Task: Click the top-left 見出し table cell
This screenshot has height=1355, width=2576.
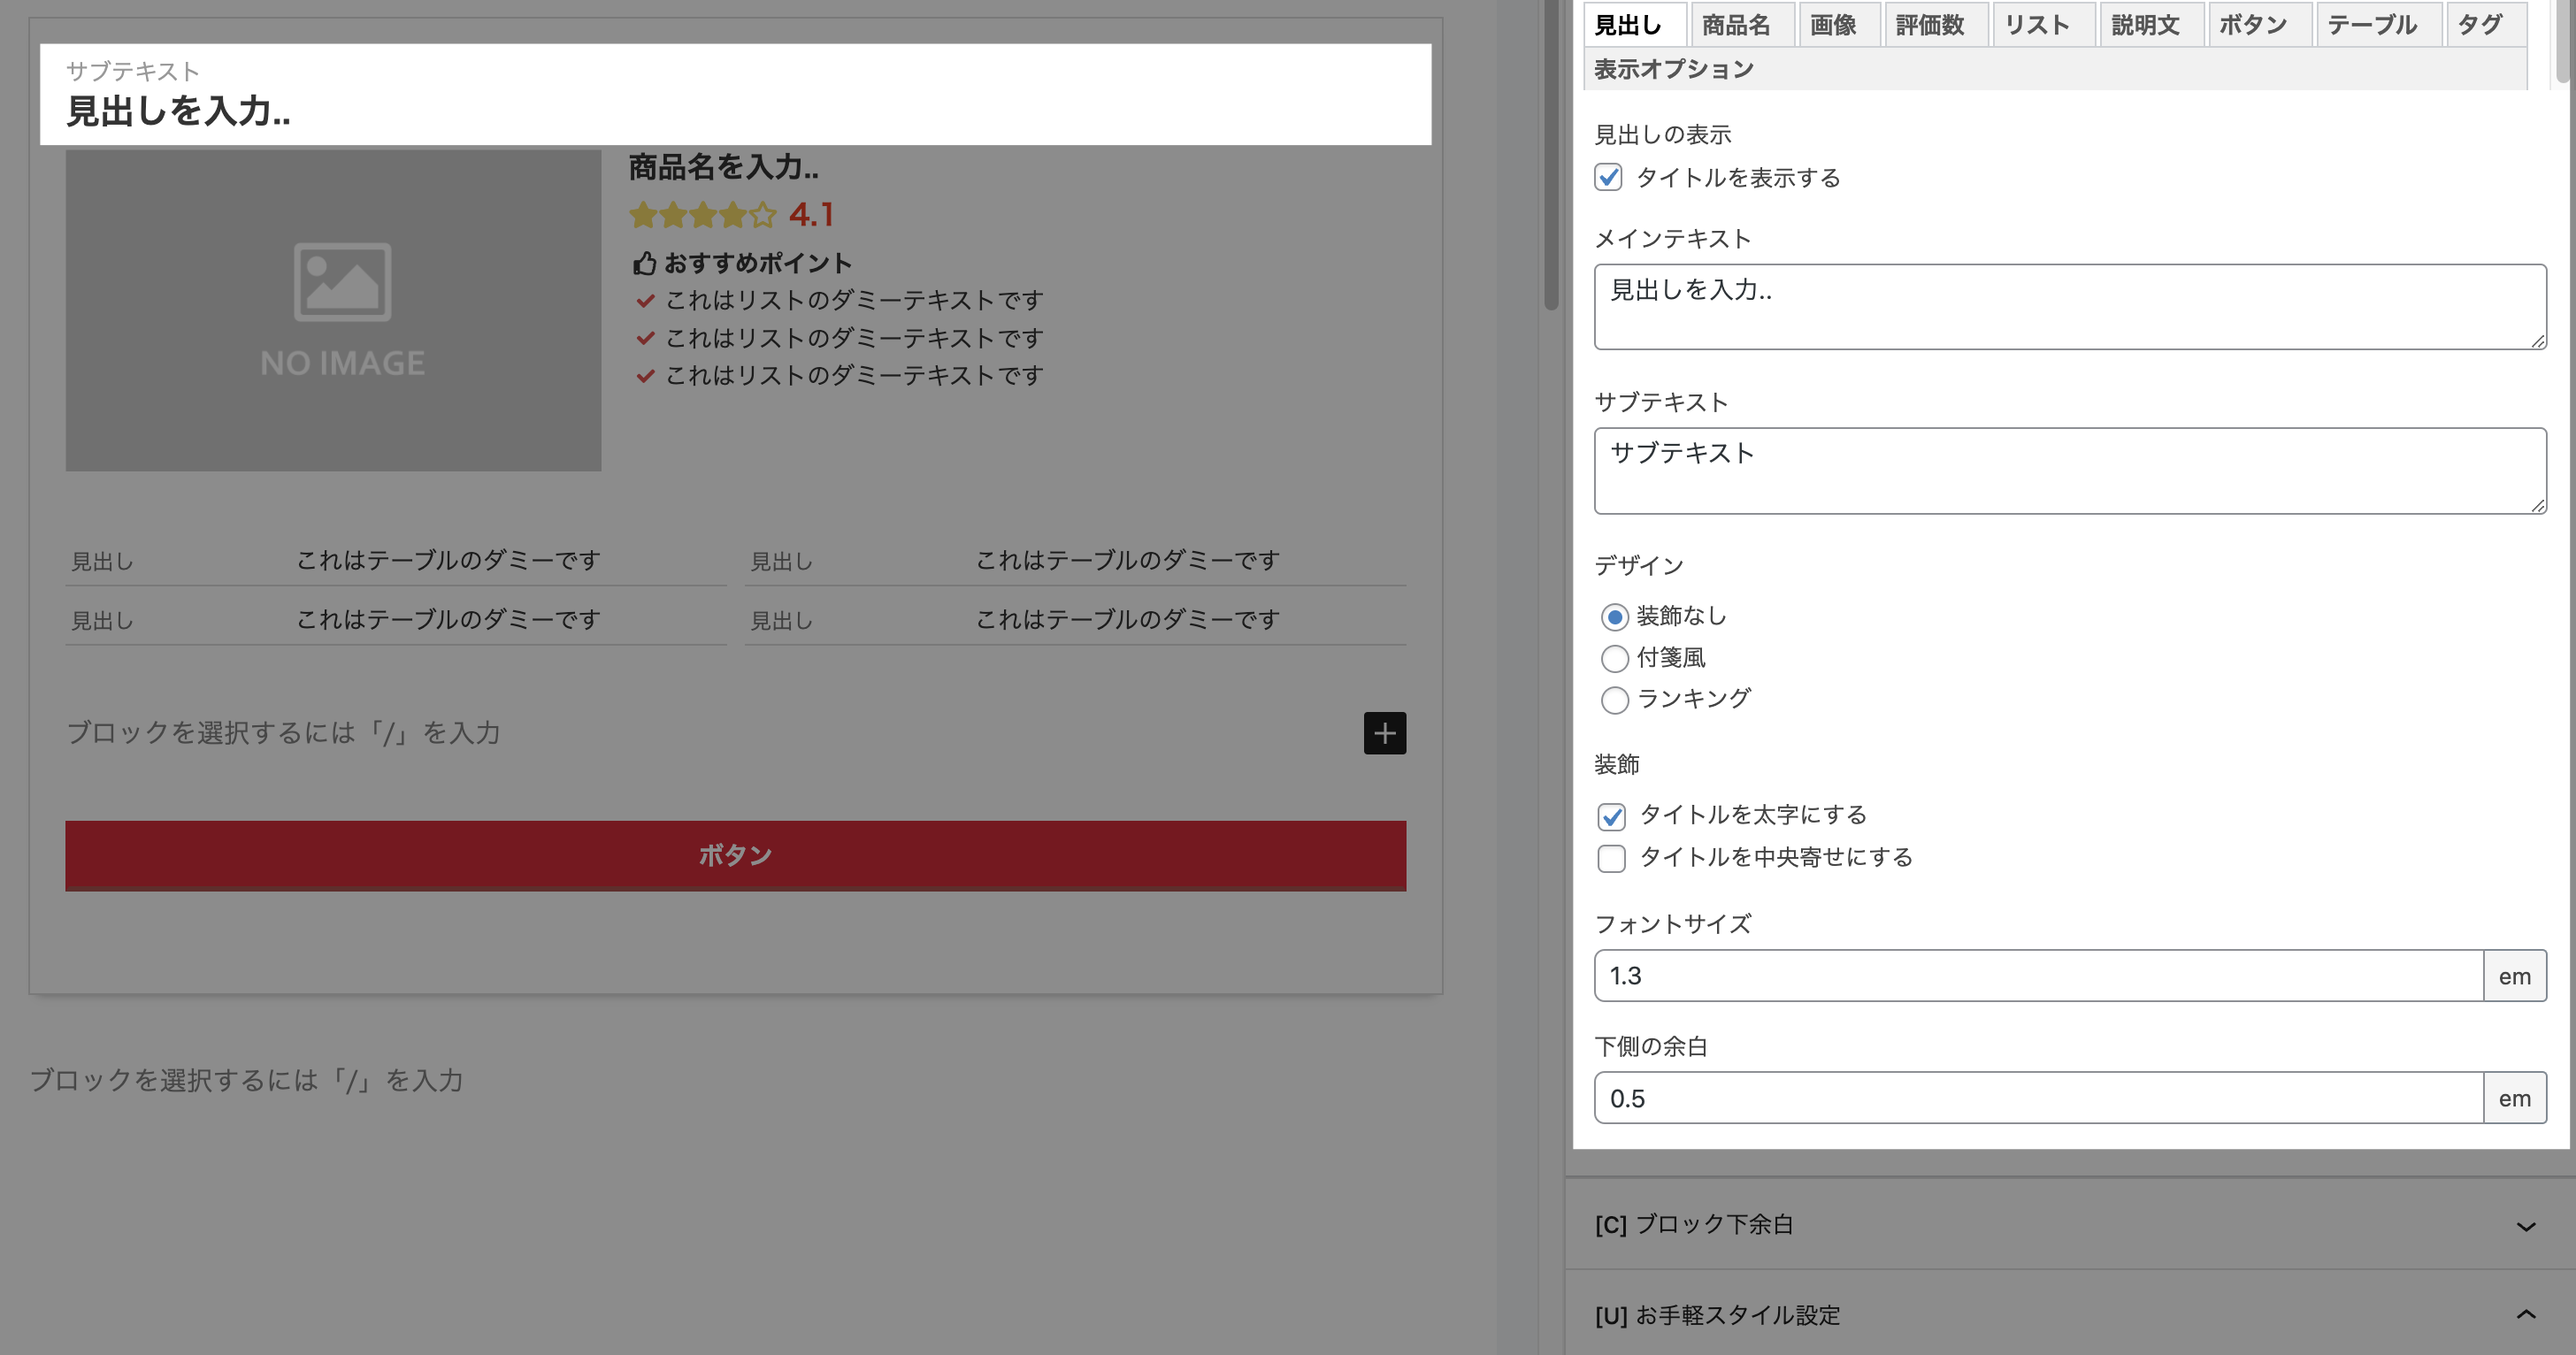Action: click(102, 561)
